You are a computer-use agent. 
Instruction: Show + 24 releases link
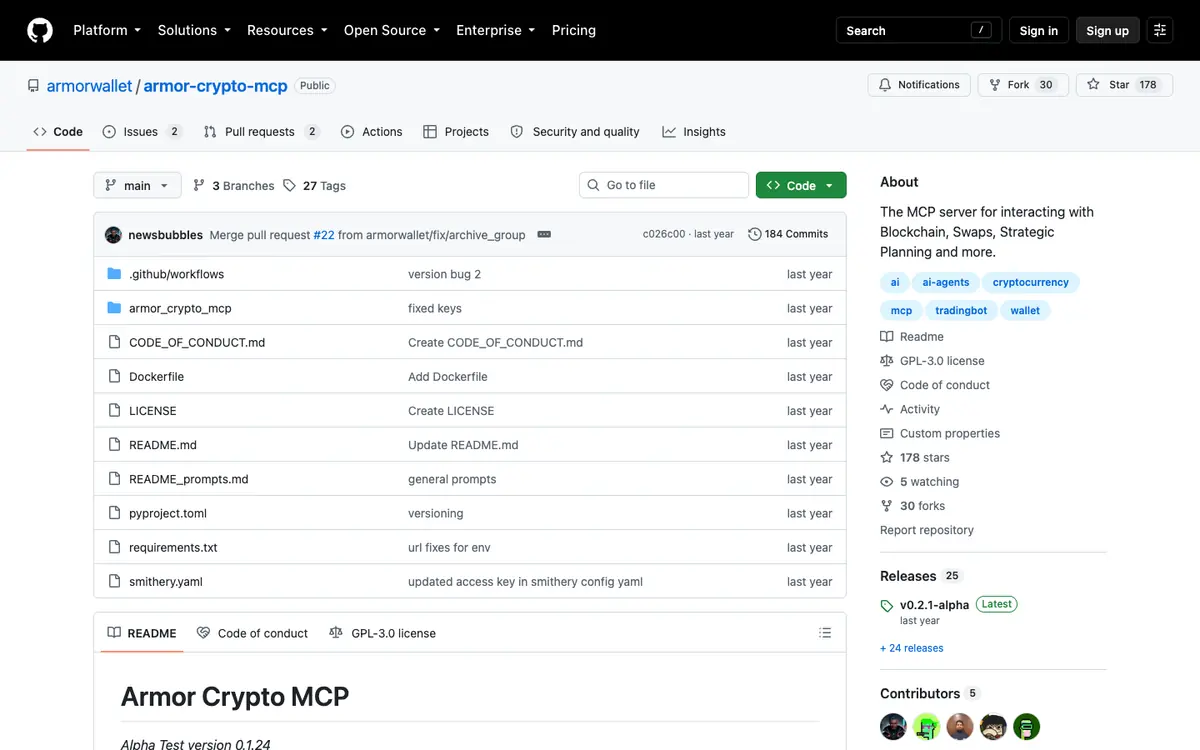click(x=912, y=648)
